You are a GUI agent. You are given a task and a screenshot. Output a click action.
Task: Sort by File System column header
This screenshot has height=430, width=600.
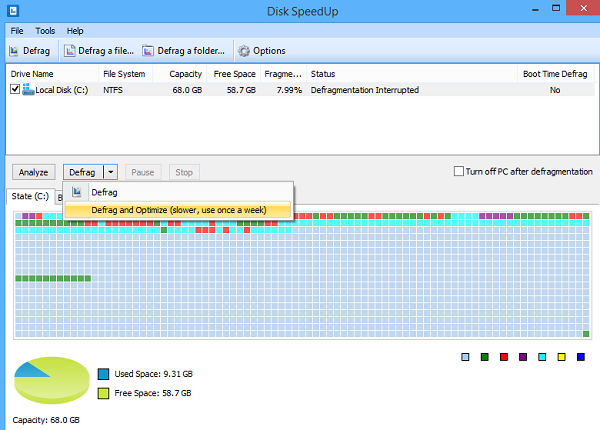coord(126,74)
